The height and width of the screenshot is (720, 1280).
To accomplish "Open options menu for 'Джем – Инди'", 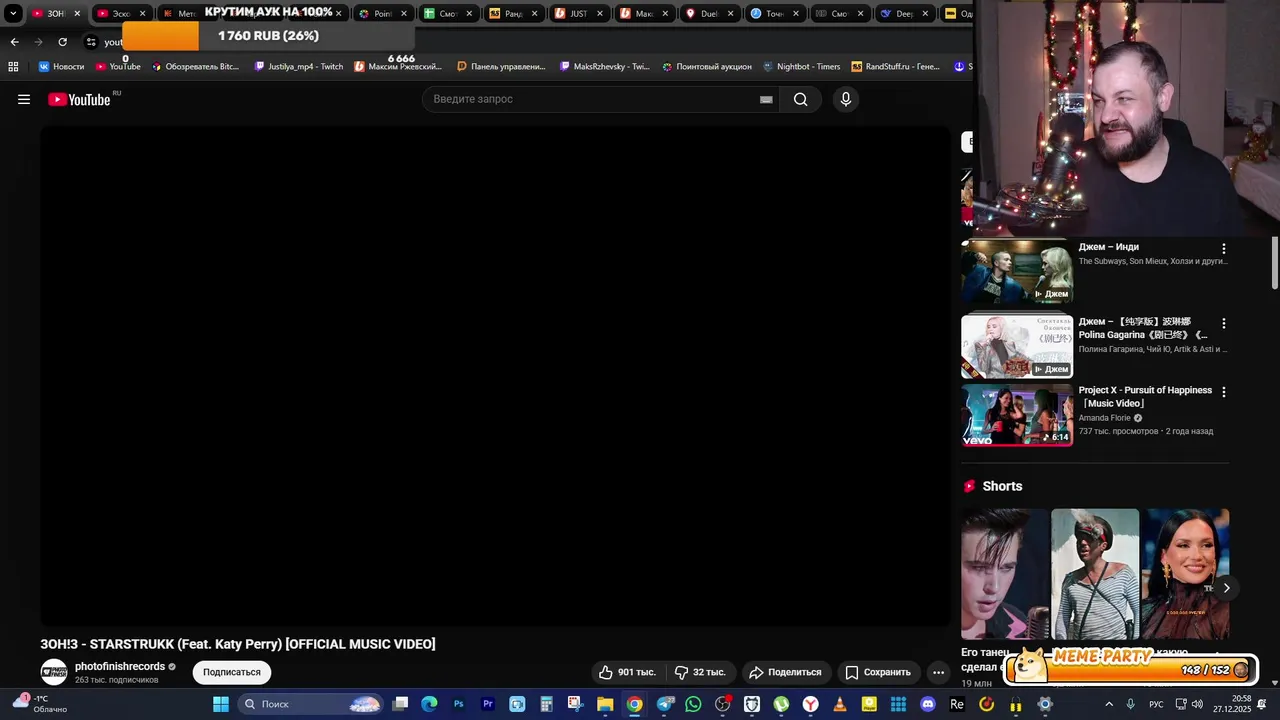I will coord(1223,248).
